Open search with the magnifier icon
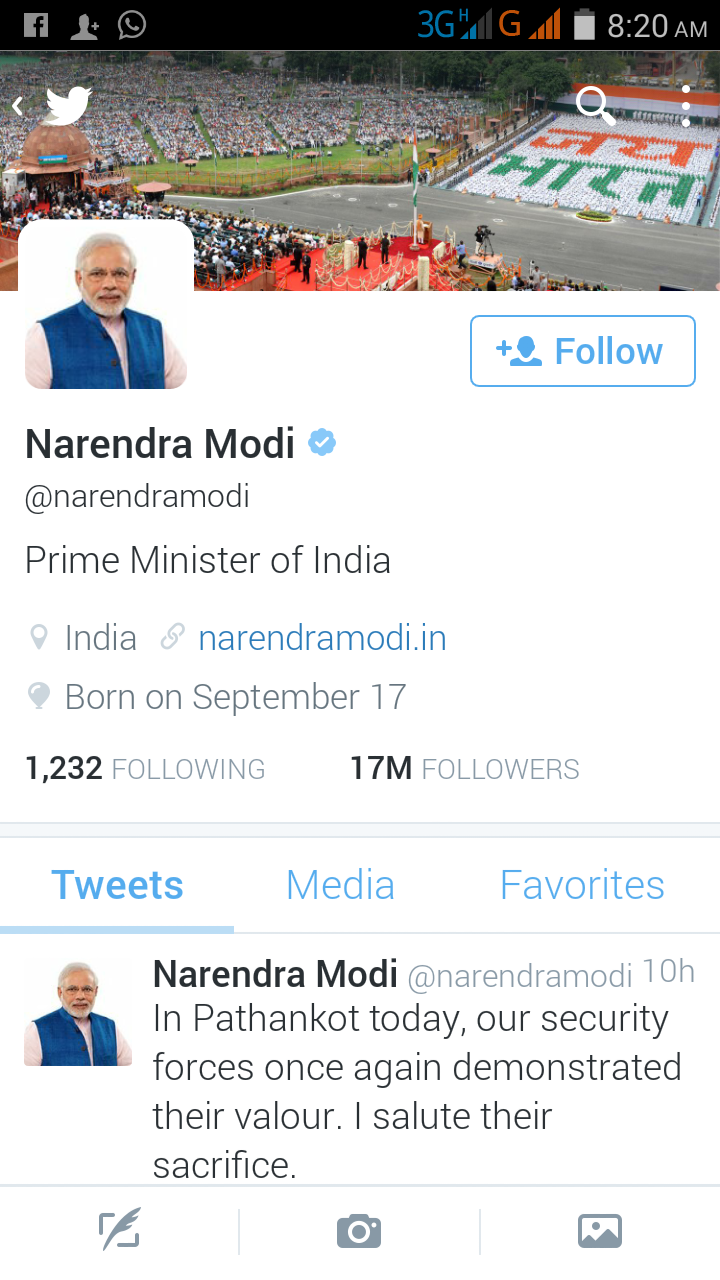This screenshot has width=720, height=1280. click(596, 105)
